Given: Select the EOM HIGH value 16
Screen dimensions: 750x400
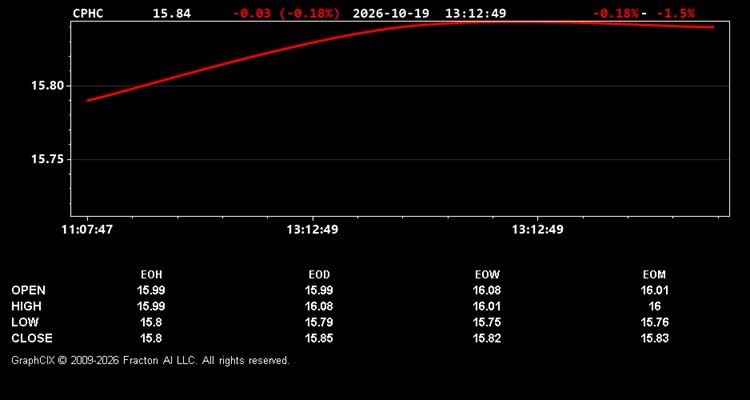Looking at the screenshot, I should [x=654, y=306].
